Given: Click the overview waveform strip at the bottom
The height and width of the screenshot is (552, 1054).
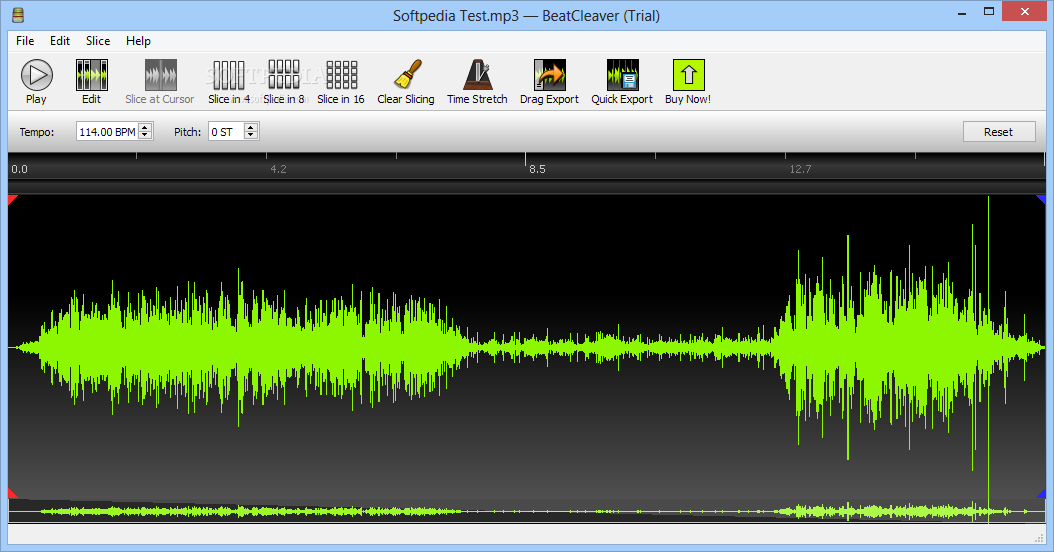Looking at the screenshot, I should pos(527,511).
